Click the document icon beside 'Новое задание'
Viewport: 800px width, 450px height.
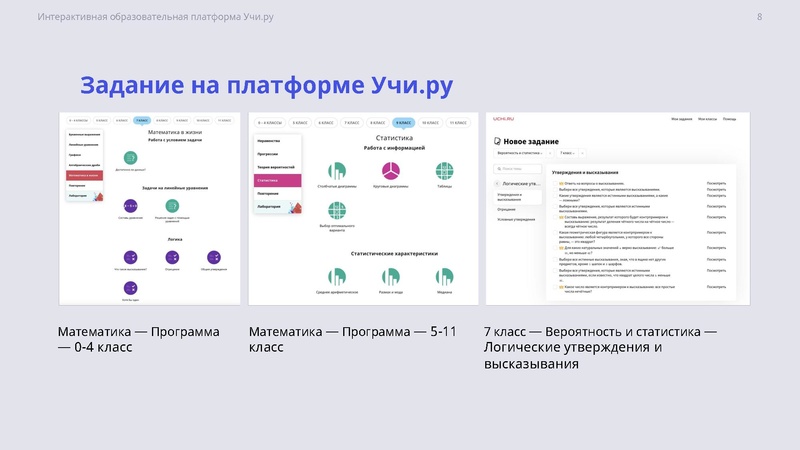(x=497, y=141)
